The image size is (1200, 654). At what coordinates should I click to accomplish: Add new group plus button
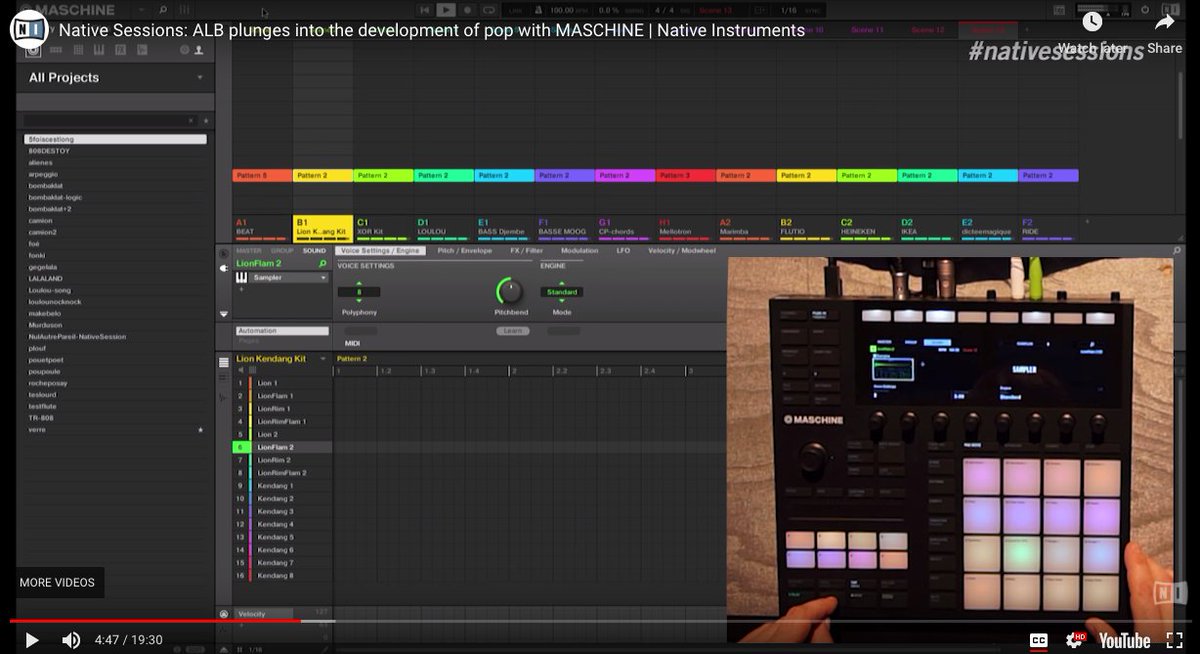[1087, 222]
